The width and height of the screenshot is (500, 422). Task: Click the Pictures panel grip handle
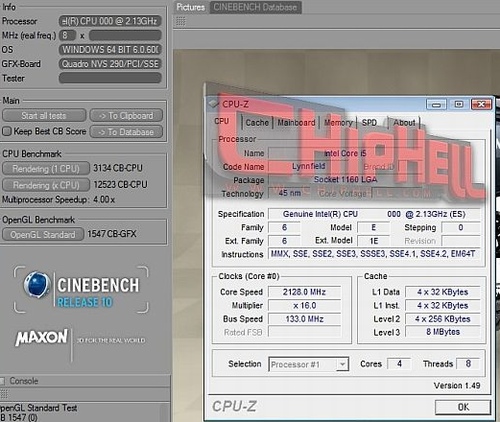pyautogui.click(x=180, y=22)
